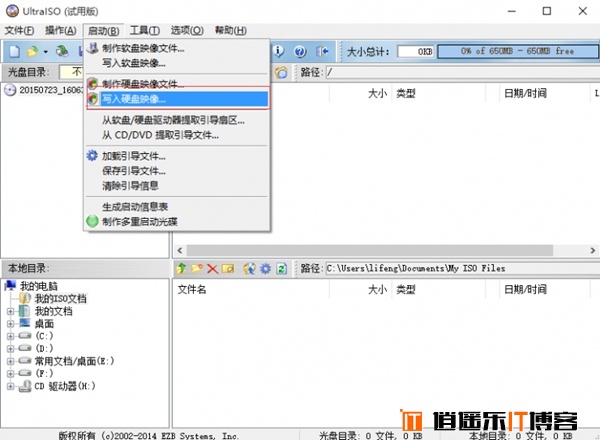Expand the 桌面 tree node
The image size is (600, 440).
coord(11,324)
